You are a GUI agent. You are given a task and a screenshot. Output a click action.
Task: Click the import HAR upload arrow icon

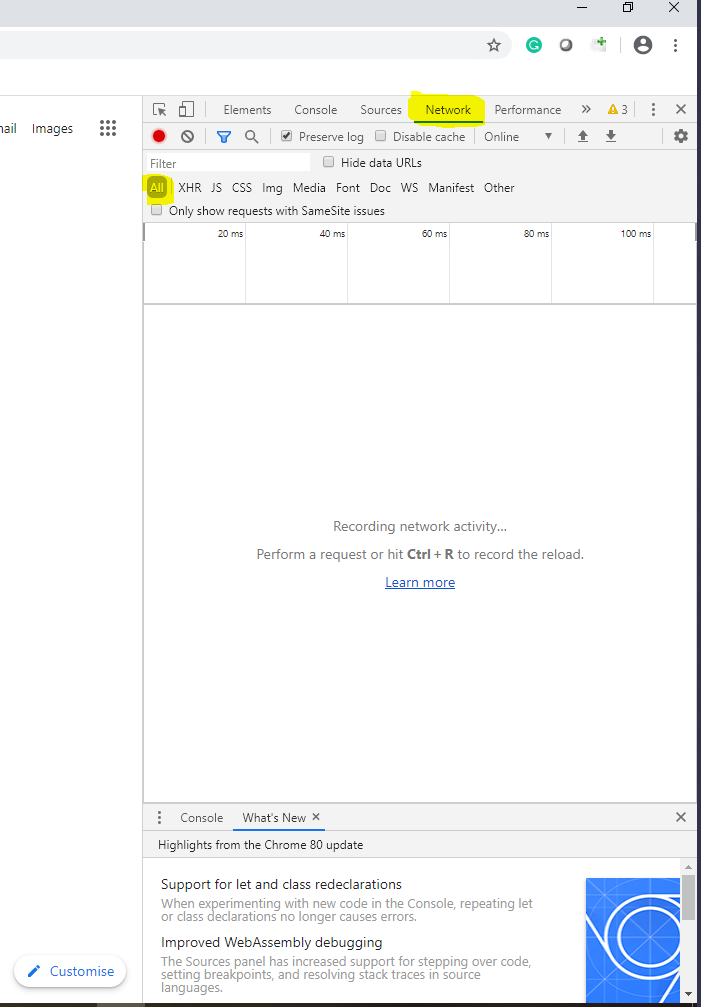click(583, 136)
